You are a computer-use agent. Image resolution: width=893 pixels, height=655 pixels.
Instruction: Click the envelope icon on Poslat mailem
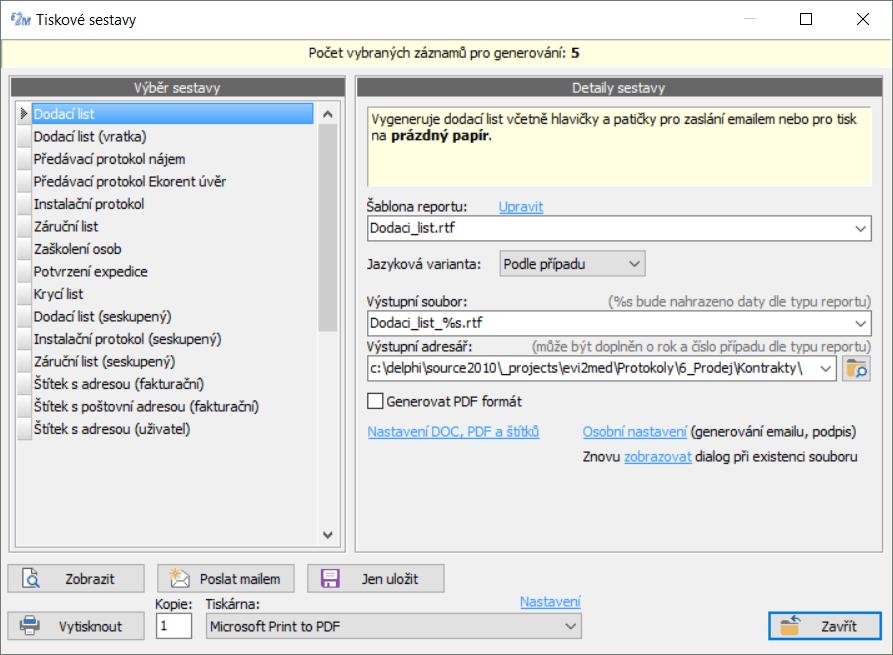coord(179,578)
